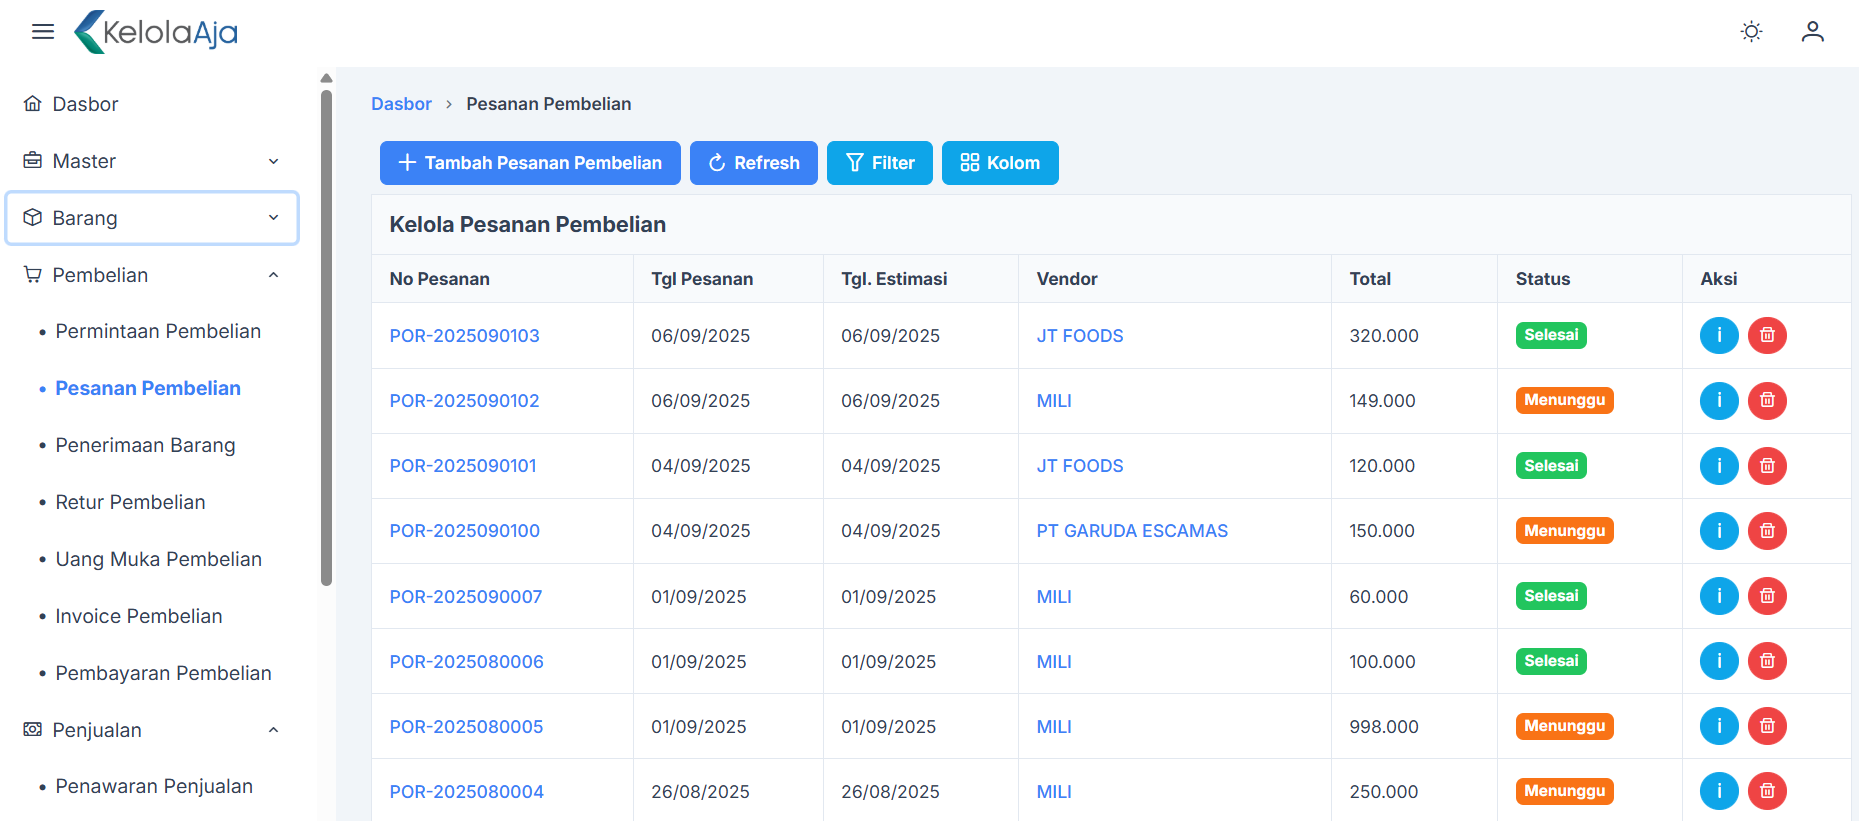Open Invoice Pembelian in sidebar

click(138, 616)
